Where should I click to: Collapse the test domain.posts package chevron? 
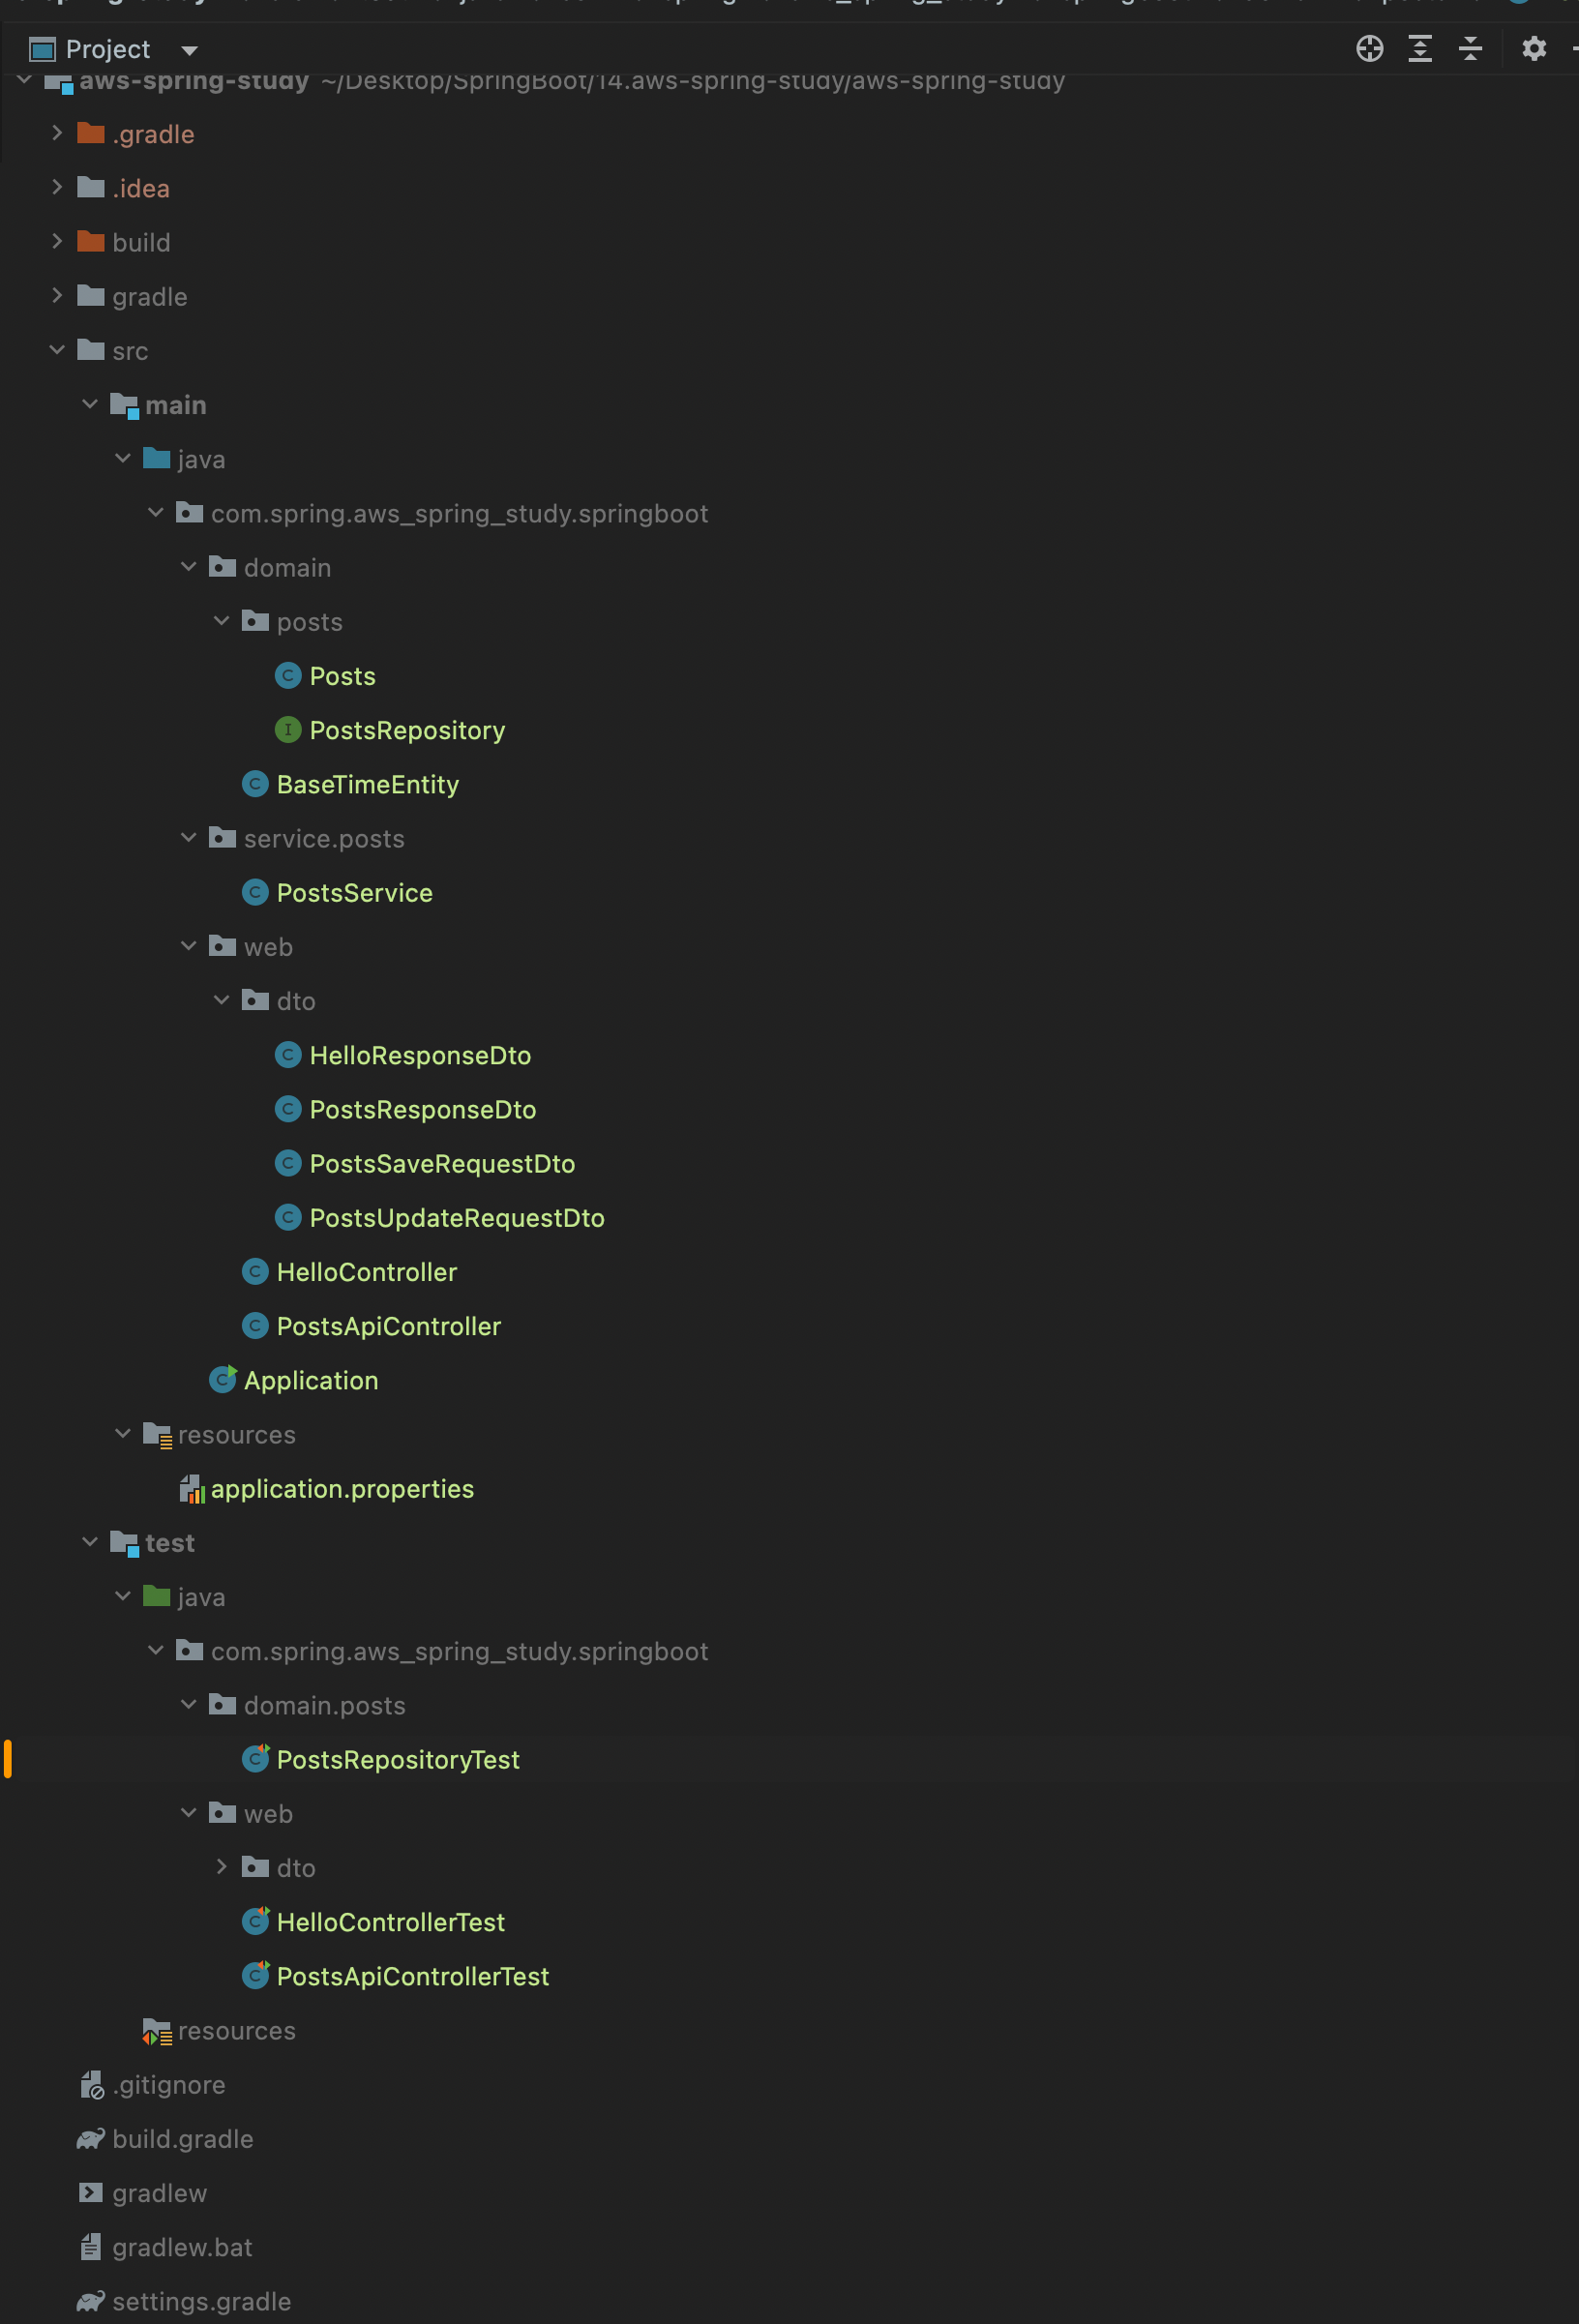pos(188,1705)
